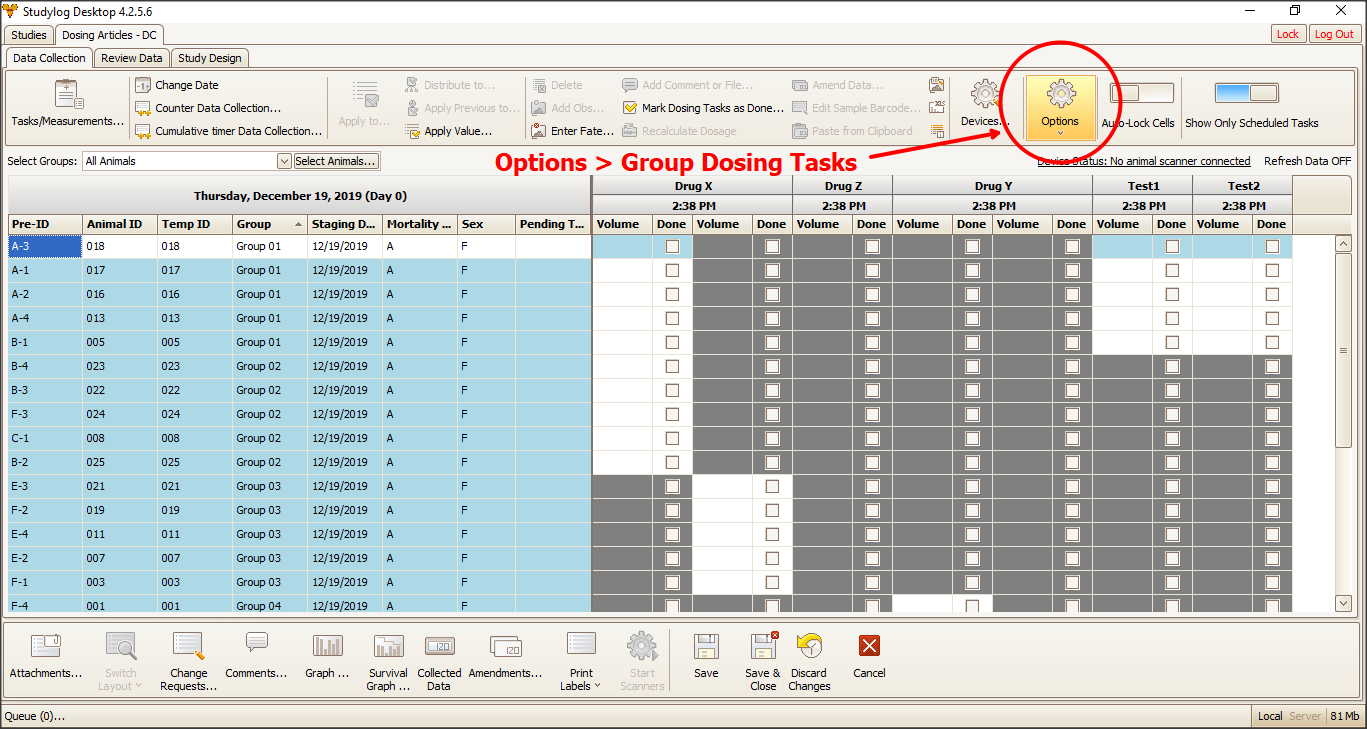Toggle the Auto-Lock Cells switch
This screenshot has height=729, width=1367.
click(1142, 93)
